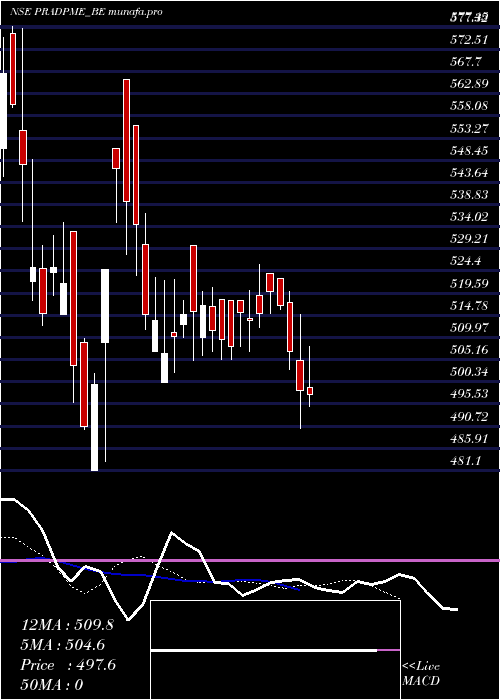Click the 485.91 price axis label
500x700 pixels.
tap(468, 439)
